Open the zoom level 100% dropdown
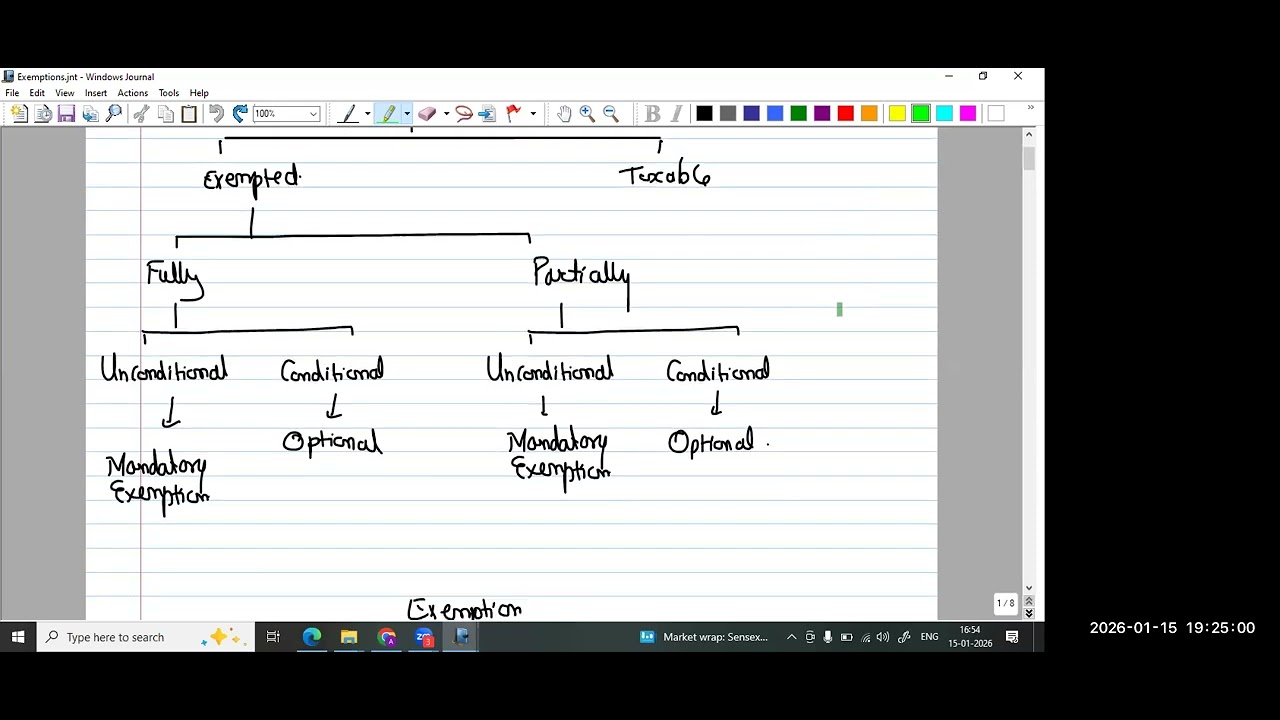 click(313, 114)
